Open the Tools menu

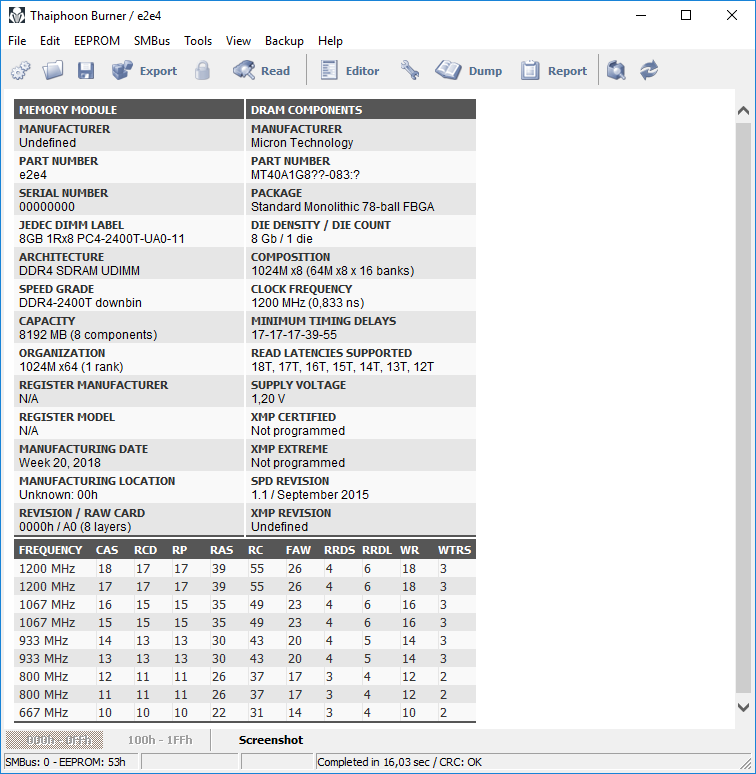click(198, 41)
